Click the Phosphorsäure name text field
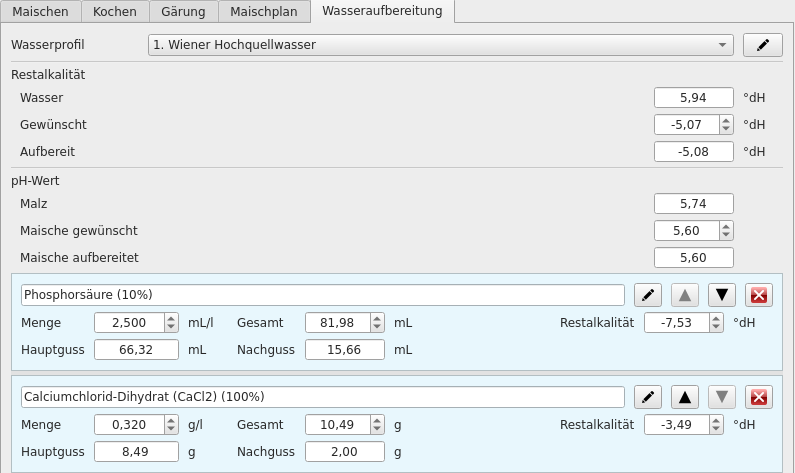This screenshot has width=795, height=473. tap(322, 295)
